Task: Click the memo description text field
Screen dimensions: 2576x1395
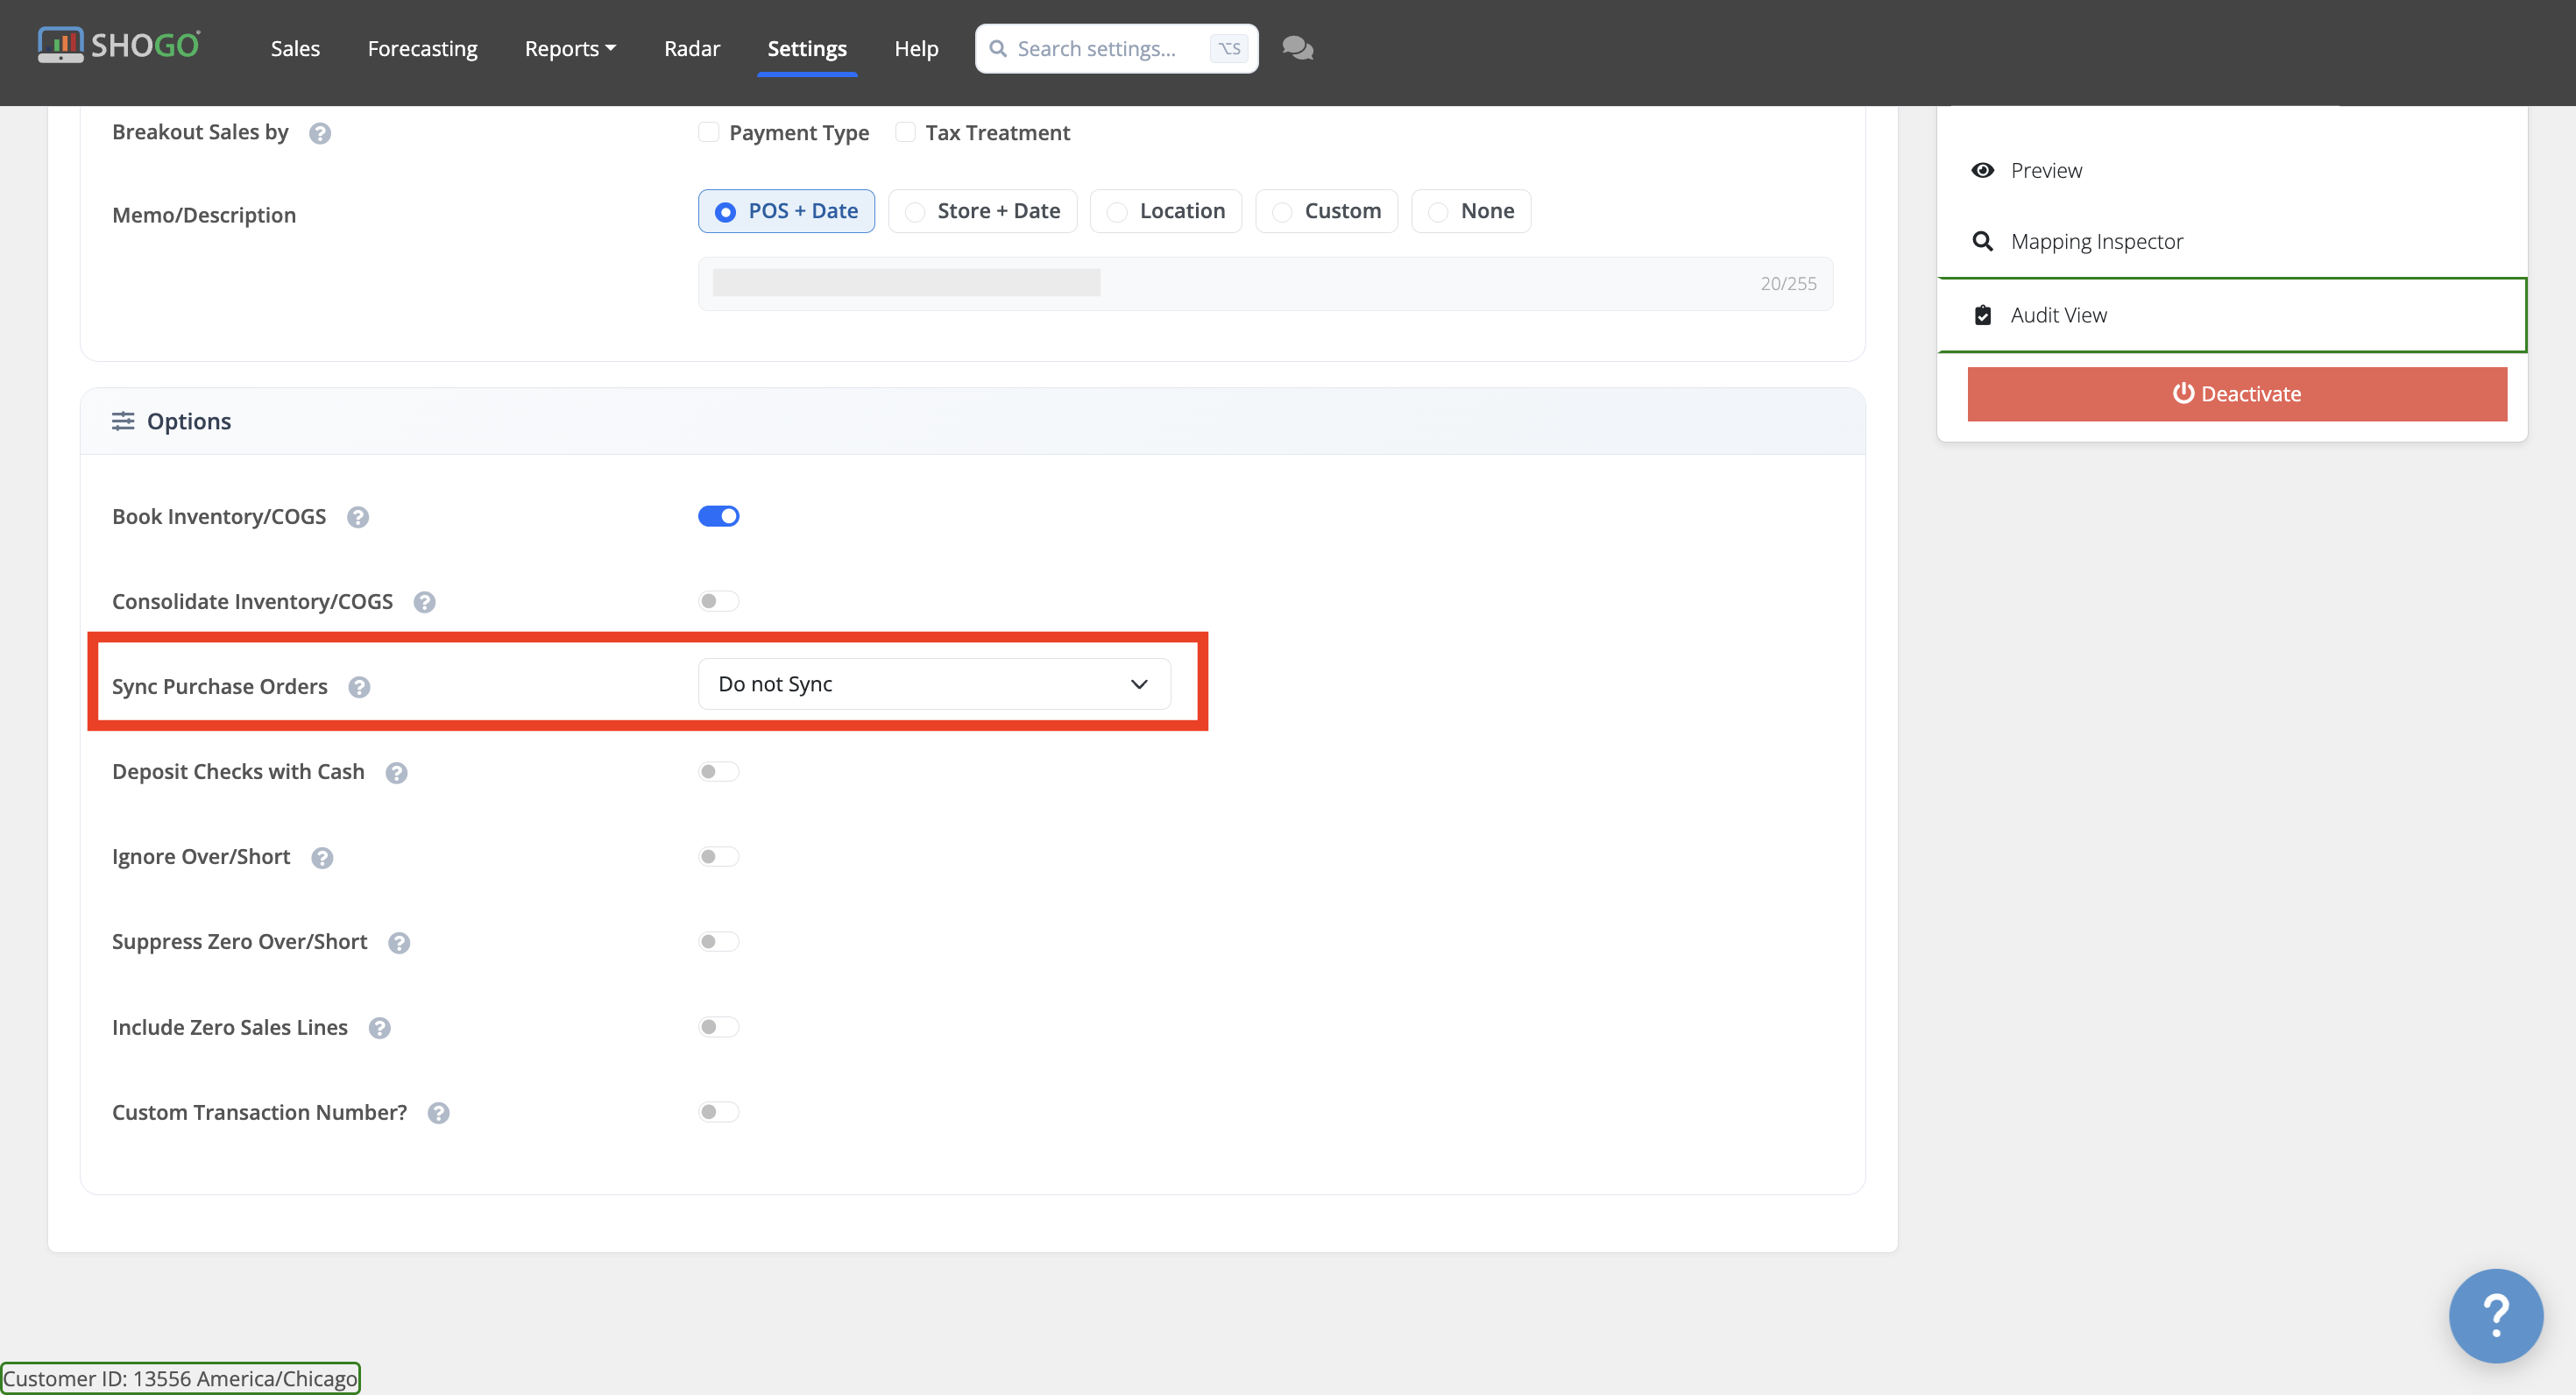Action: tap(1265, 284)
